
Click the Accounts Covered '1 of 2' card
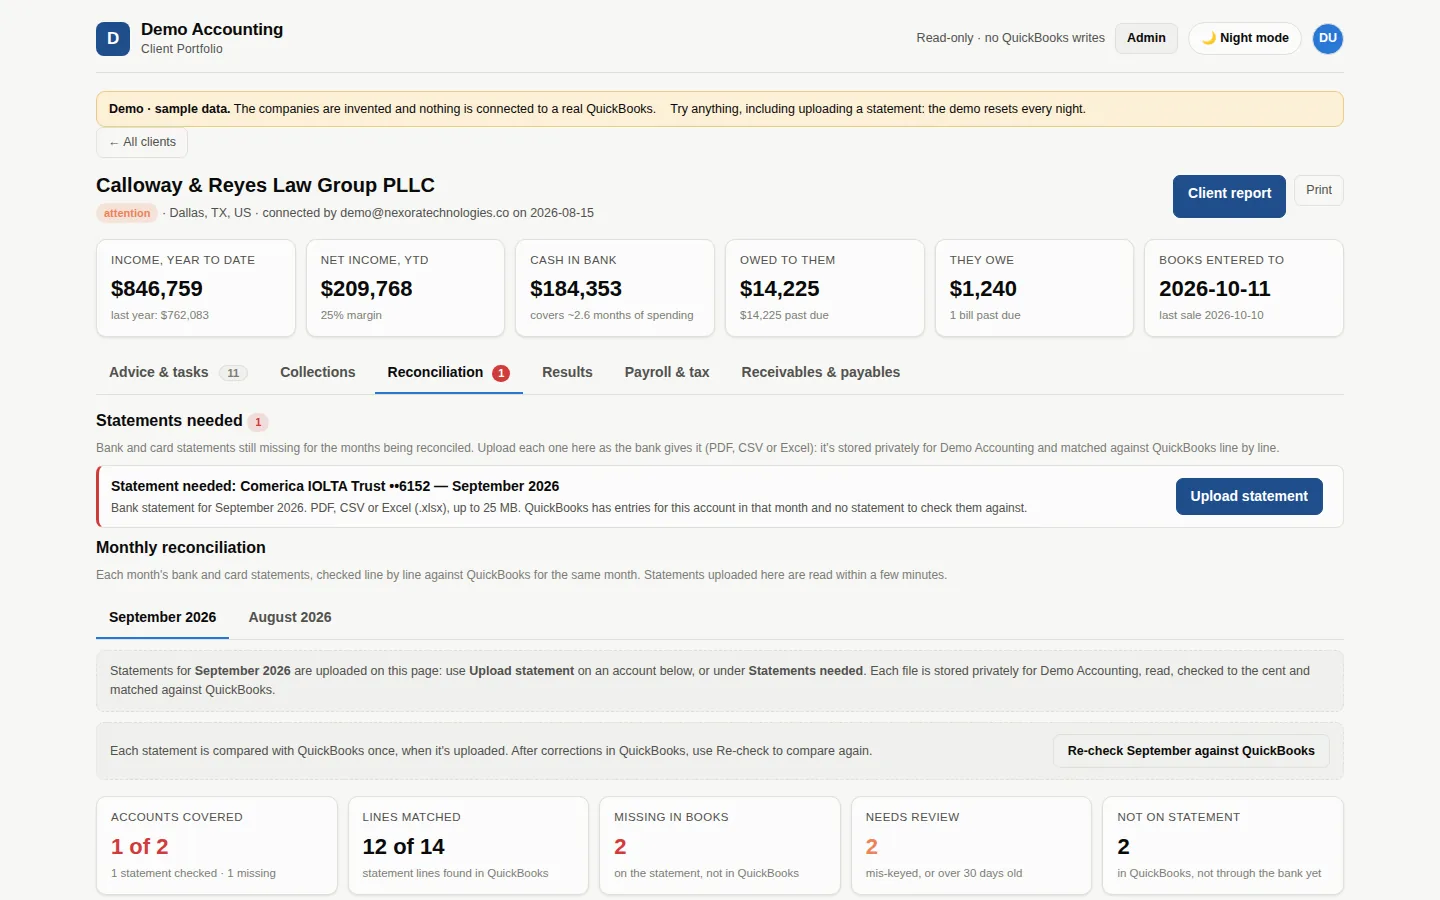tap(217, 845)
